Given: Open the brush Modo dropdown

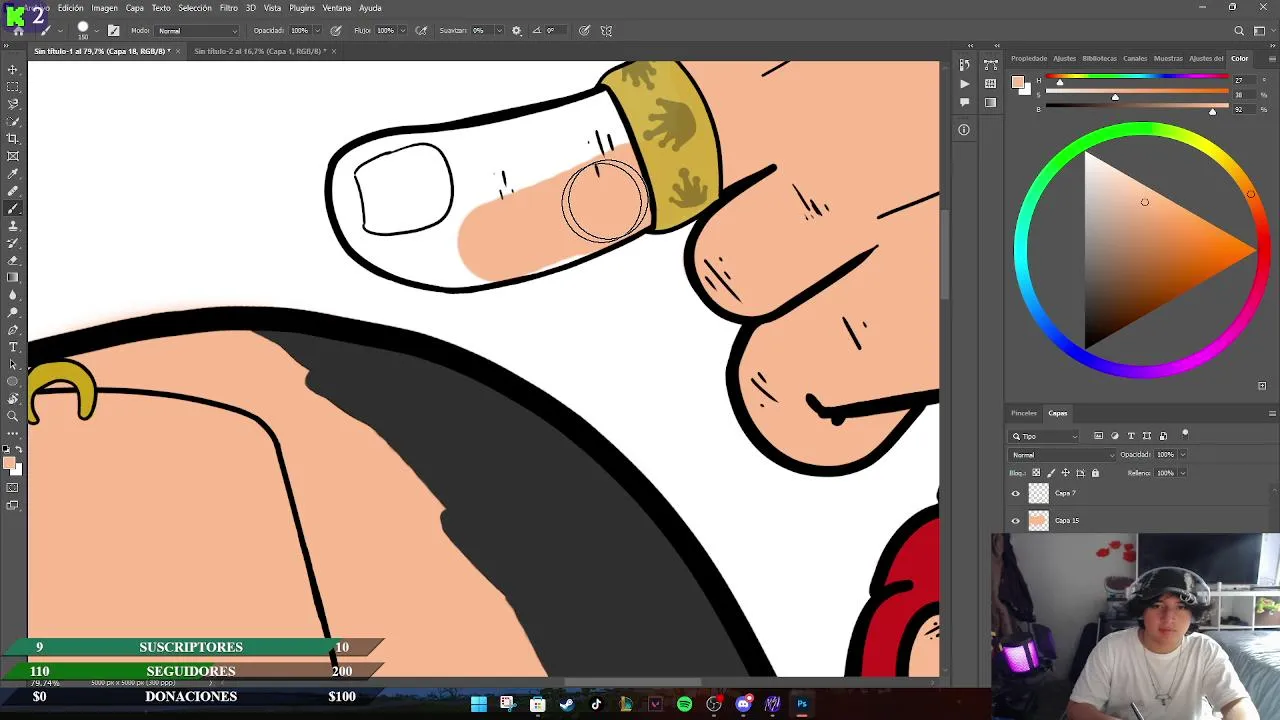Looking at the screenshot, I should point(198,31).
